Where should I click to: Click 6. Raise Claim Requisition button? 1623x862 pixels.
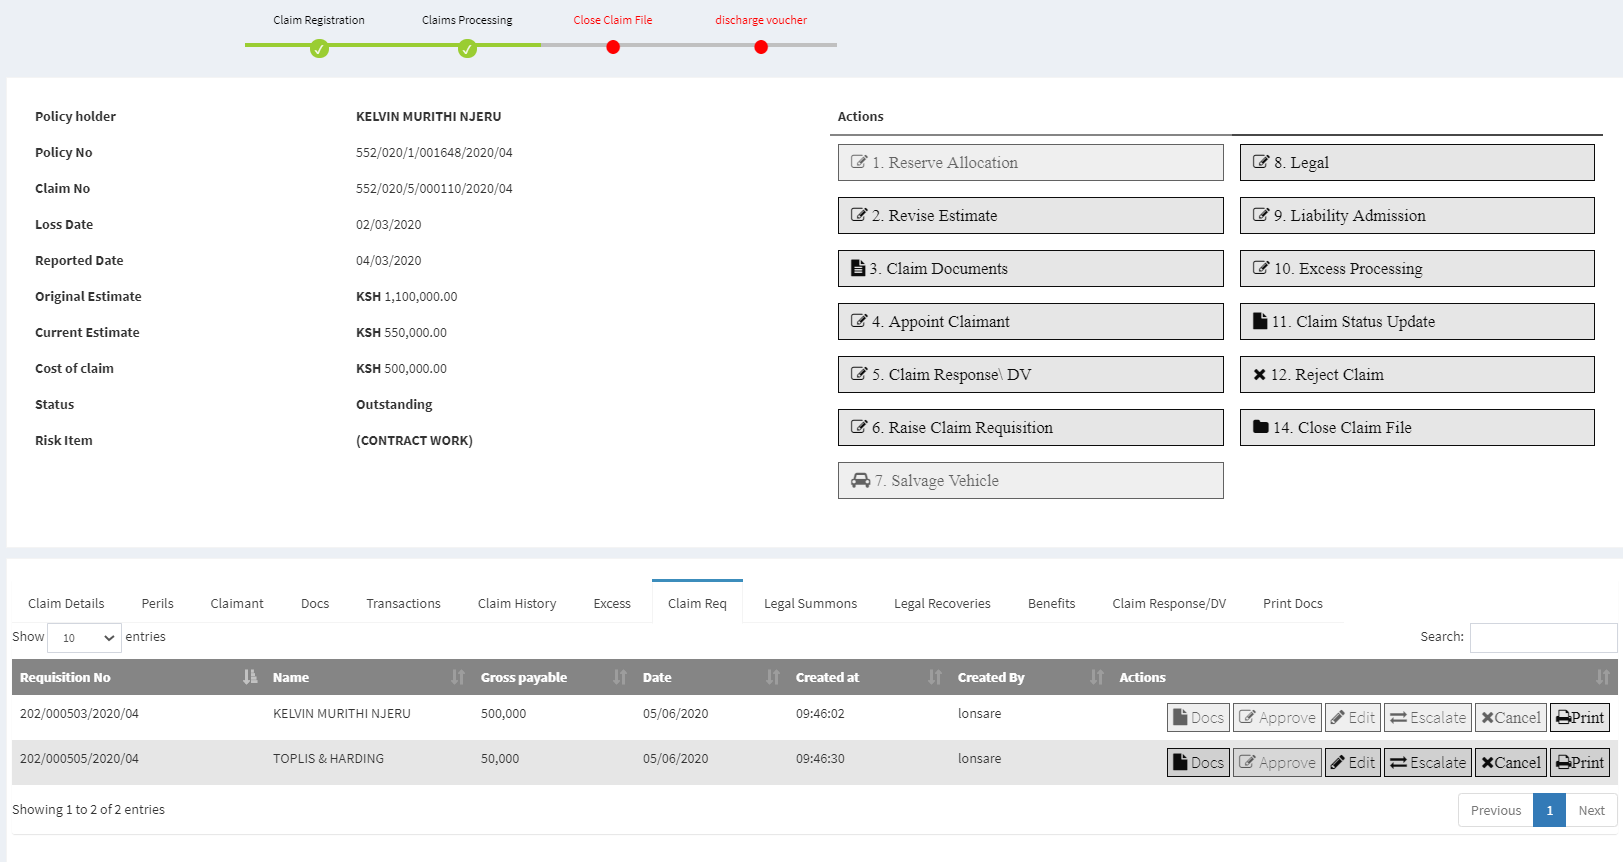coord(1030,427)
